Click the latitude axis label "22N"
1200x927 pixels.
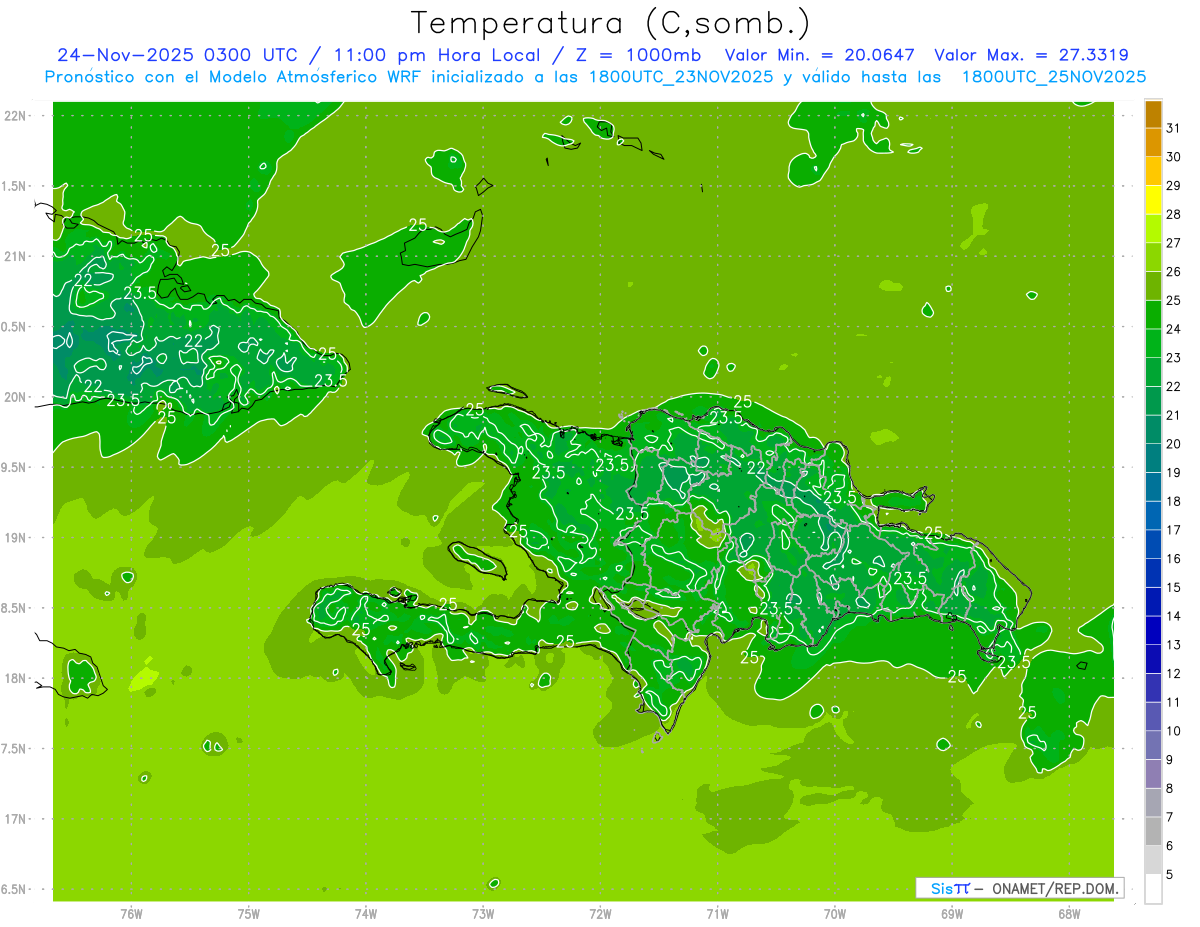(14, 116)
